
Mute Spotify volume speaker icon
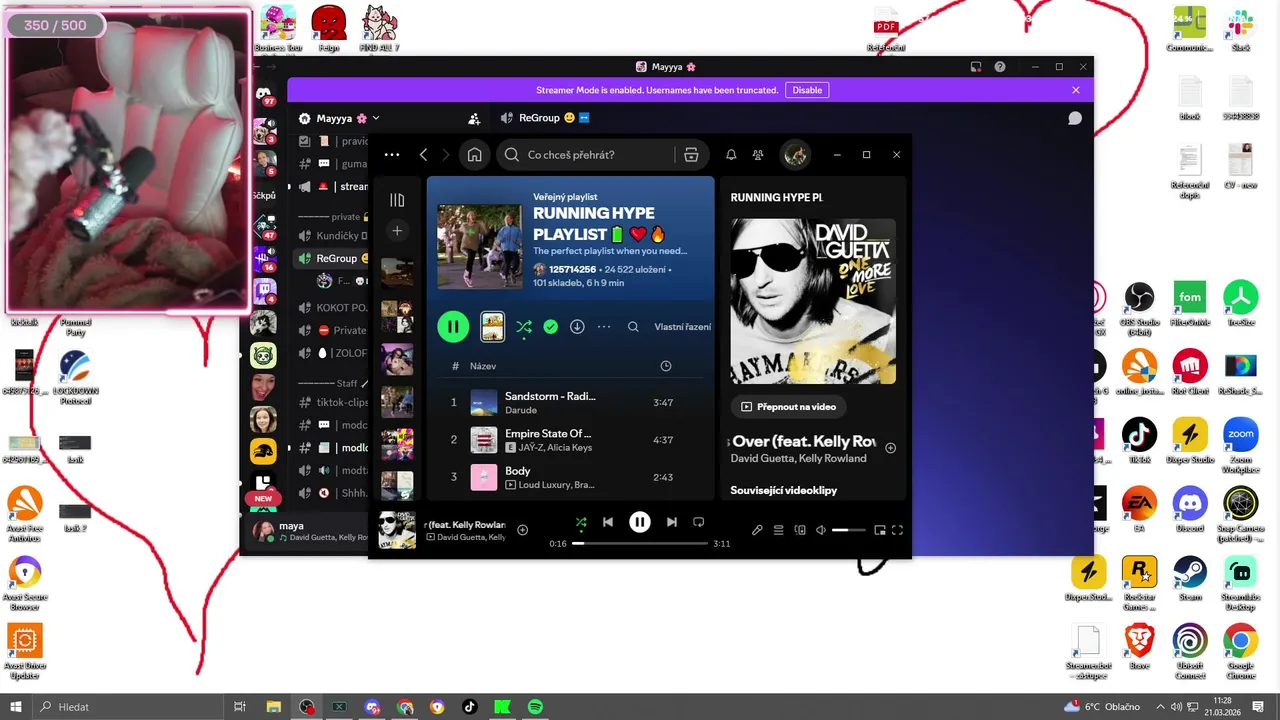coord(821,530)
